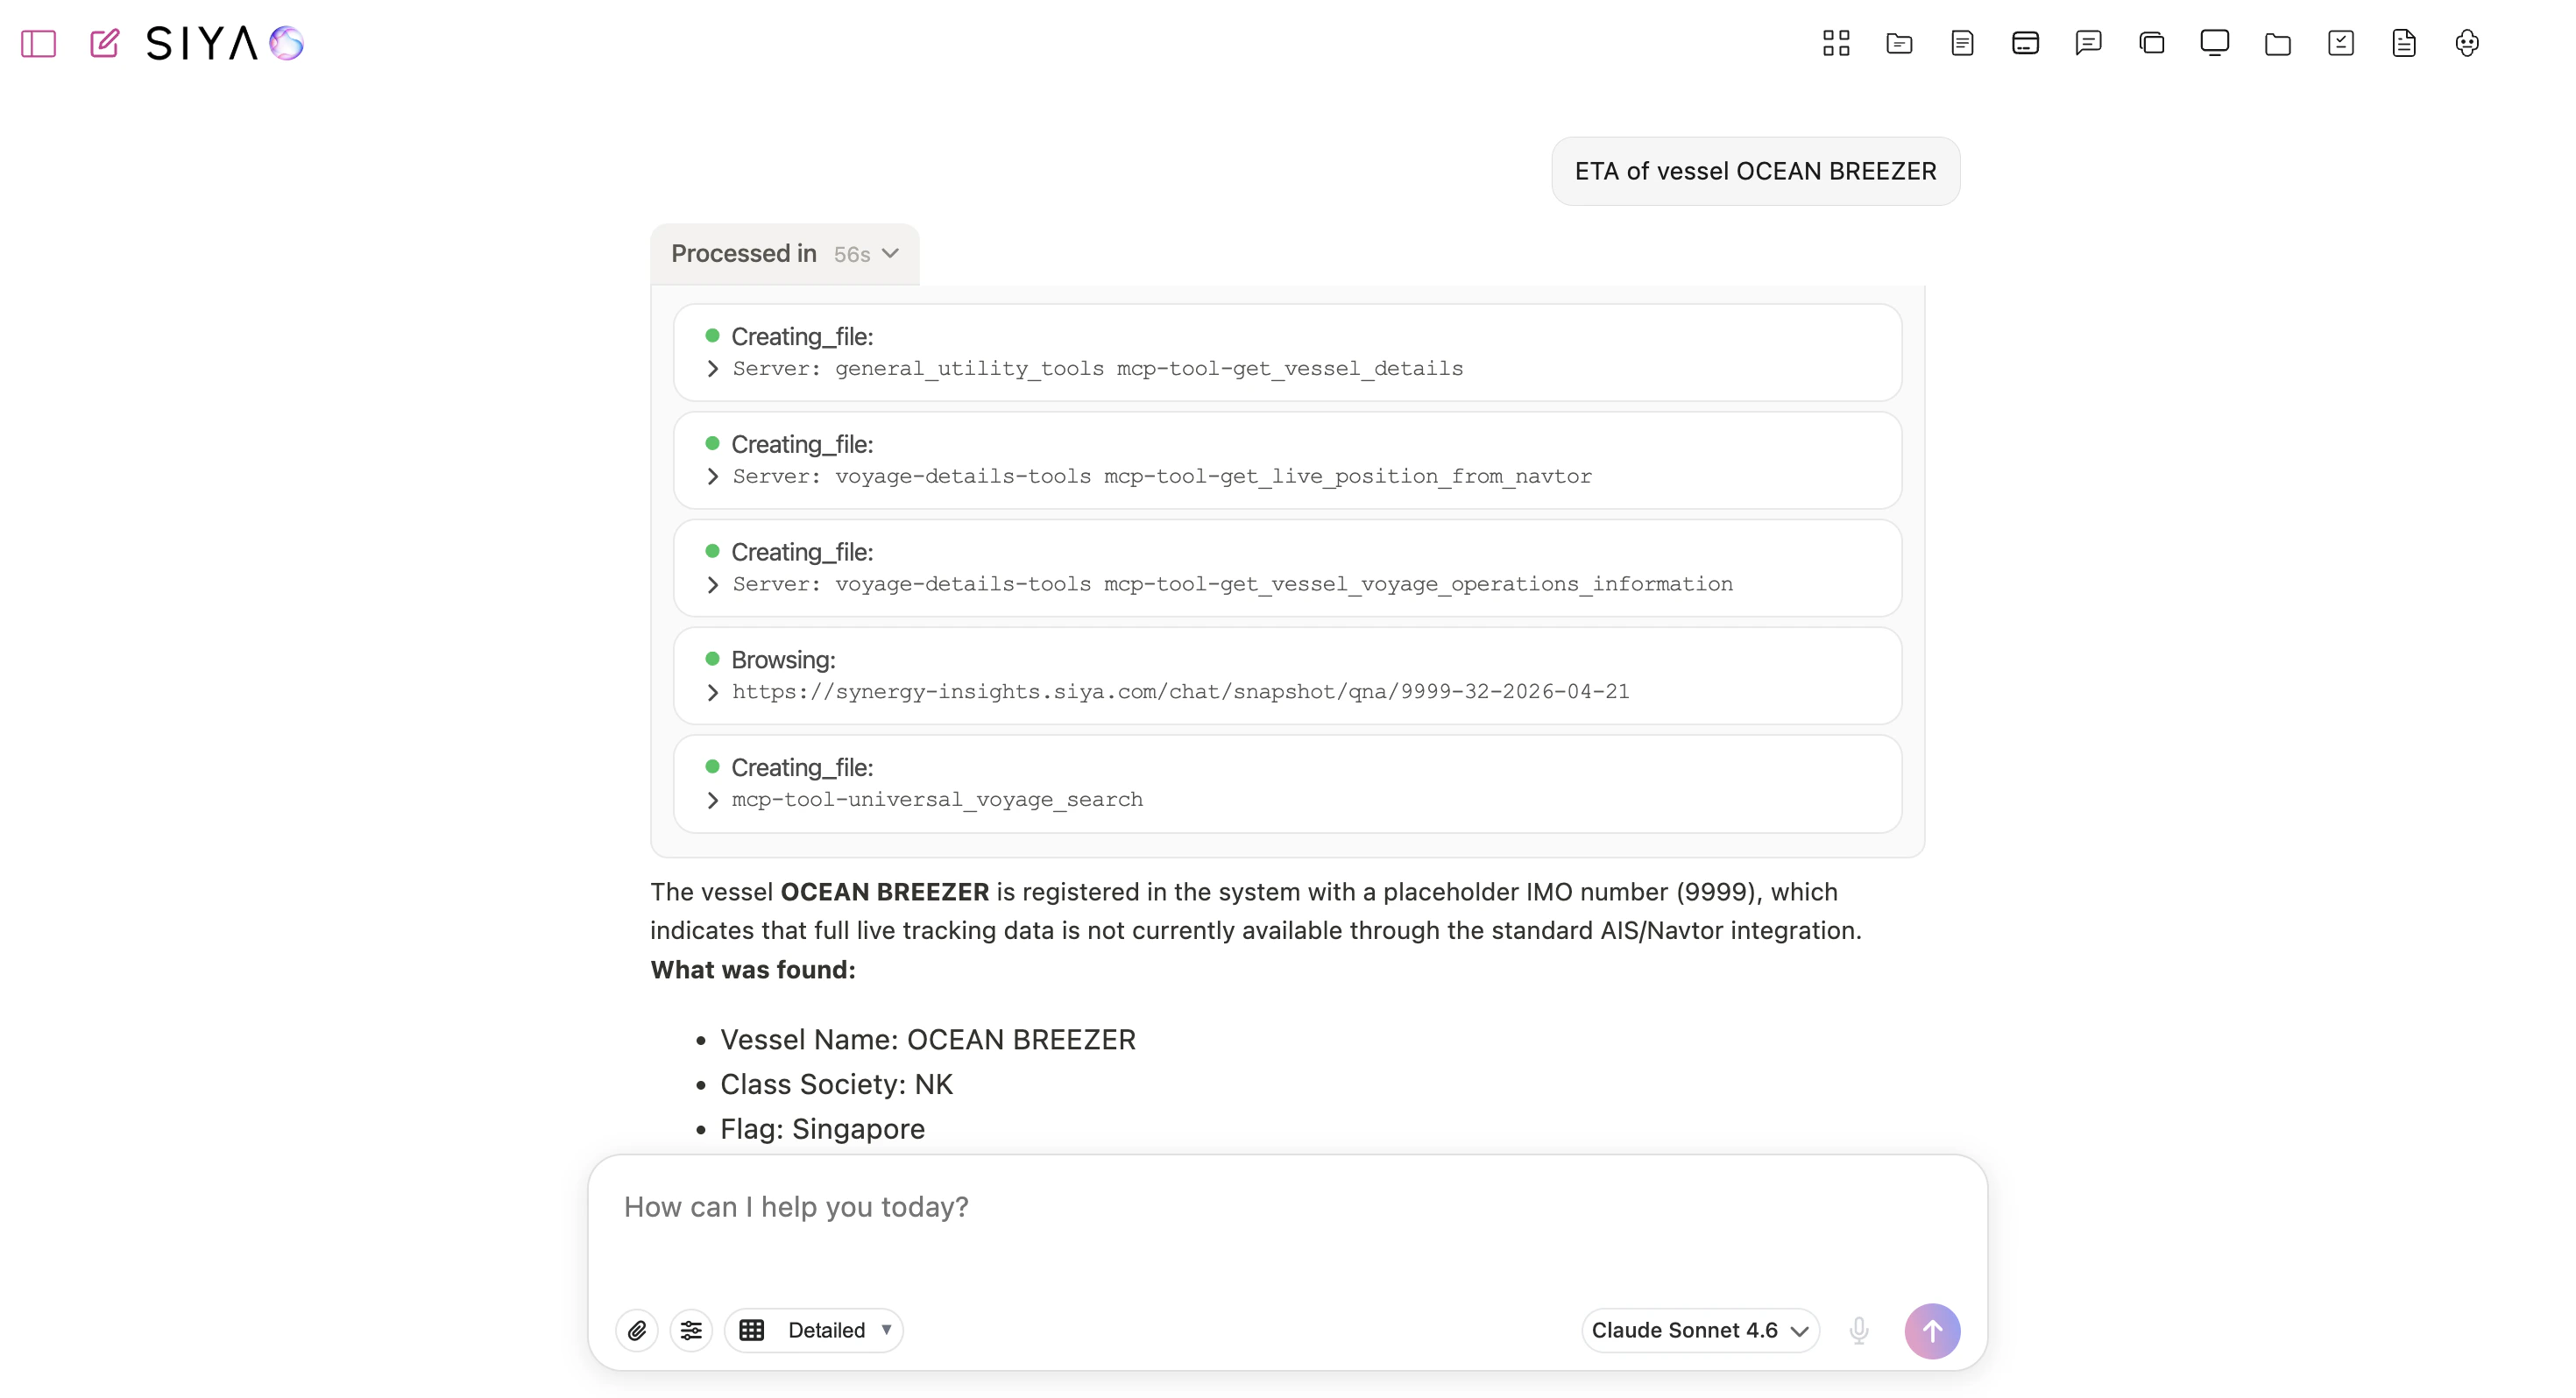Screen dimensions: 2576x1398
Task: Open the robot face agent icon
Action: pos(2466,43)
